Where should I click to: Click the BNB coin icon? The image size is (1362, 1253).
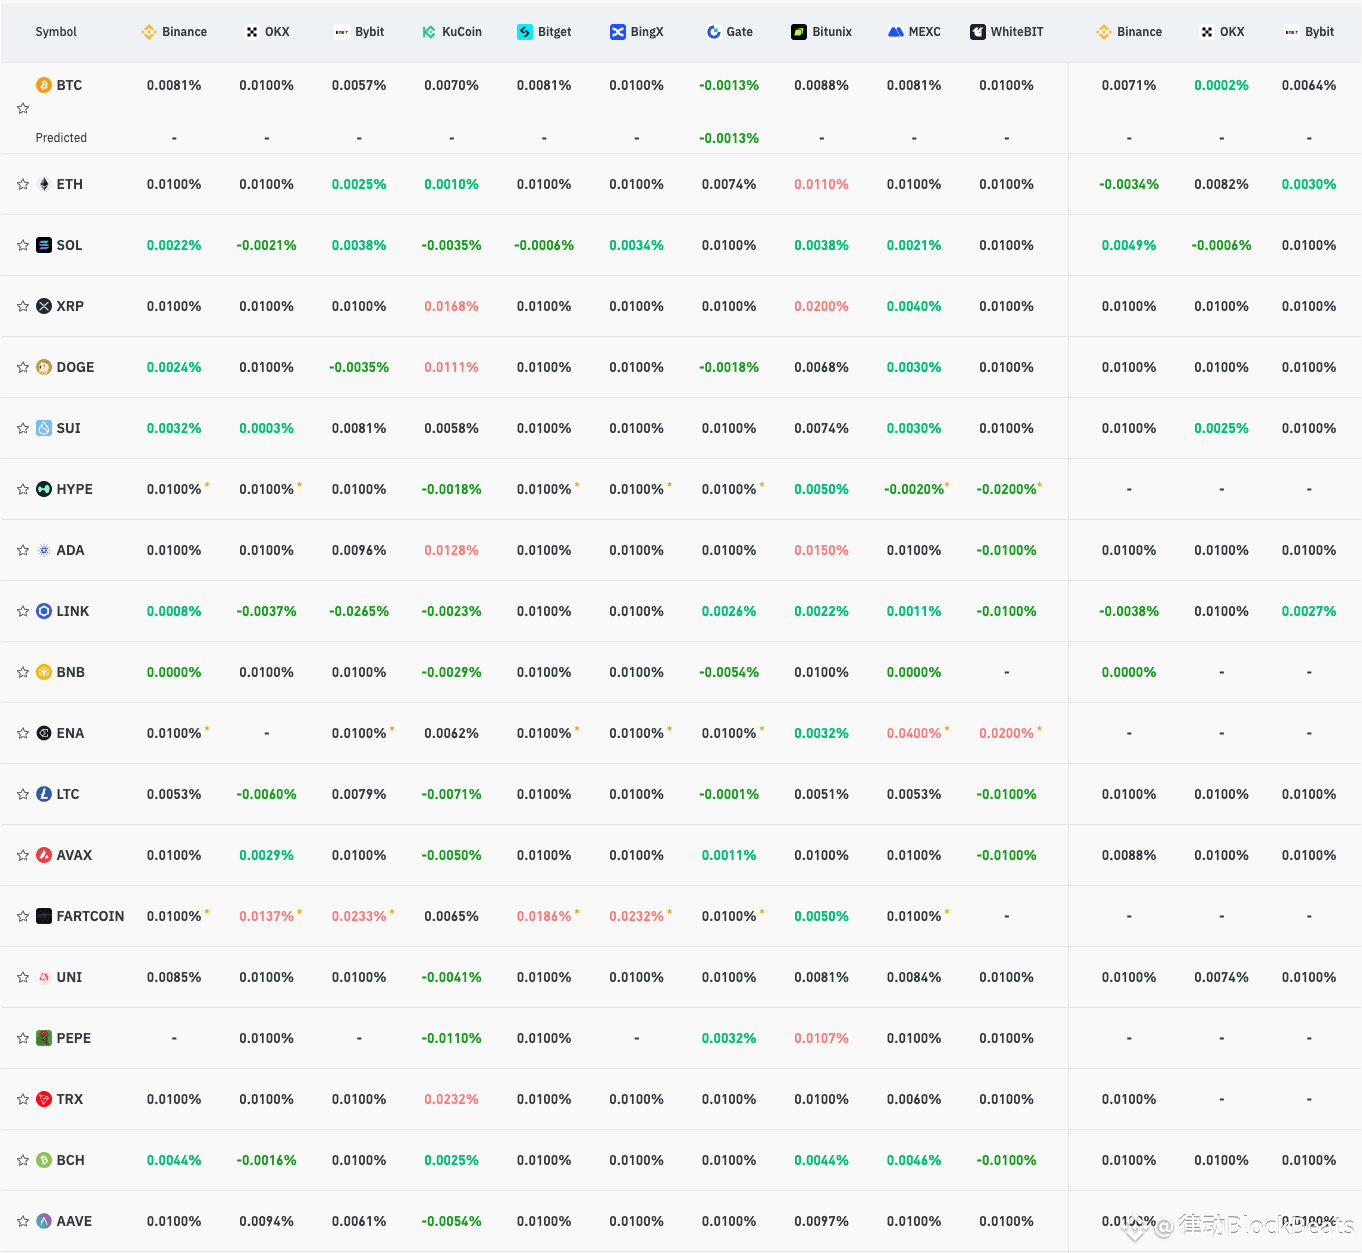pyautogui.click(x=44, y=672)
